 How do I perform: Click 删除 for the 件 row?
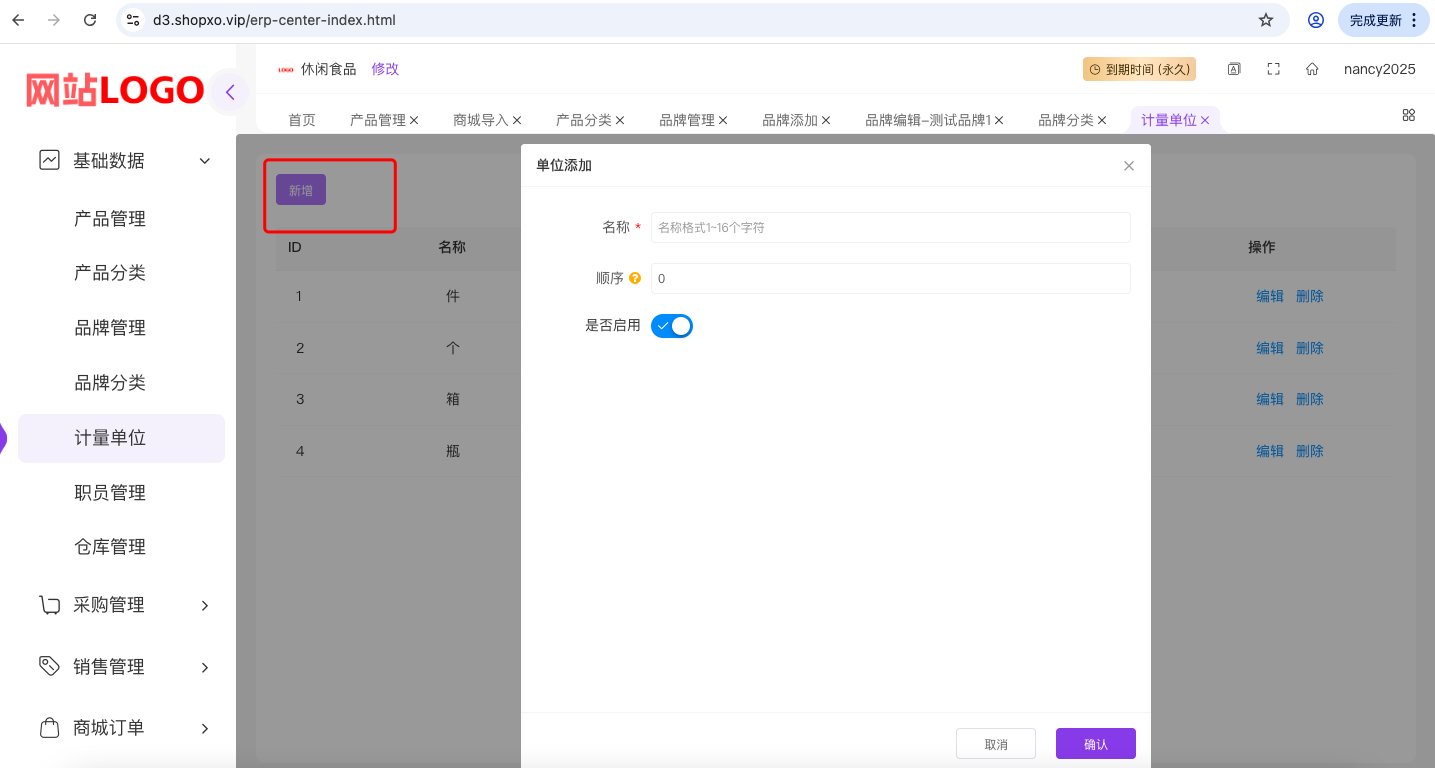tap(1310, 296)
